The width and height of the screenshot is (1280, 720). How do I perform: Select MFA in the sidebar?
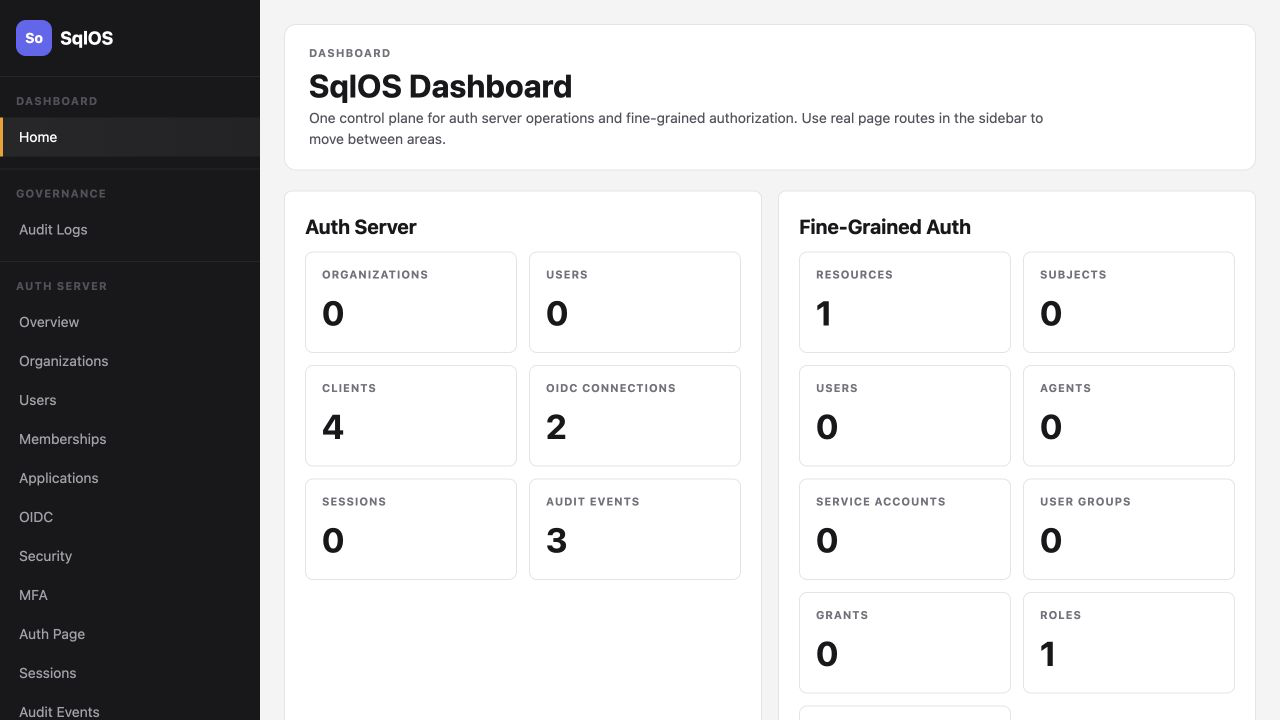130,595
